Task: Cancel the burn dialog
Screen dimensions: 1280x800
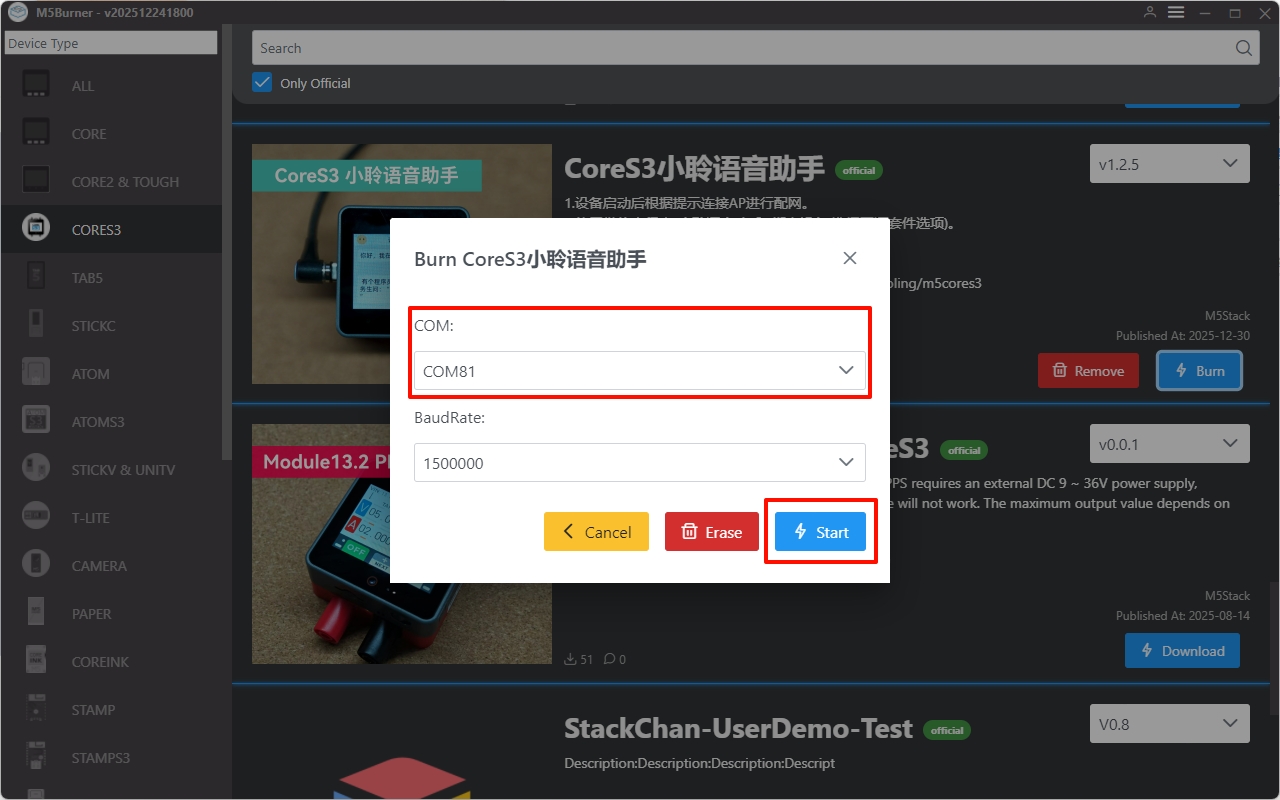Action: pos(596,532)
